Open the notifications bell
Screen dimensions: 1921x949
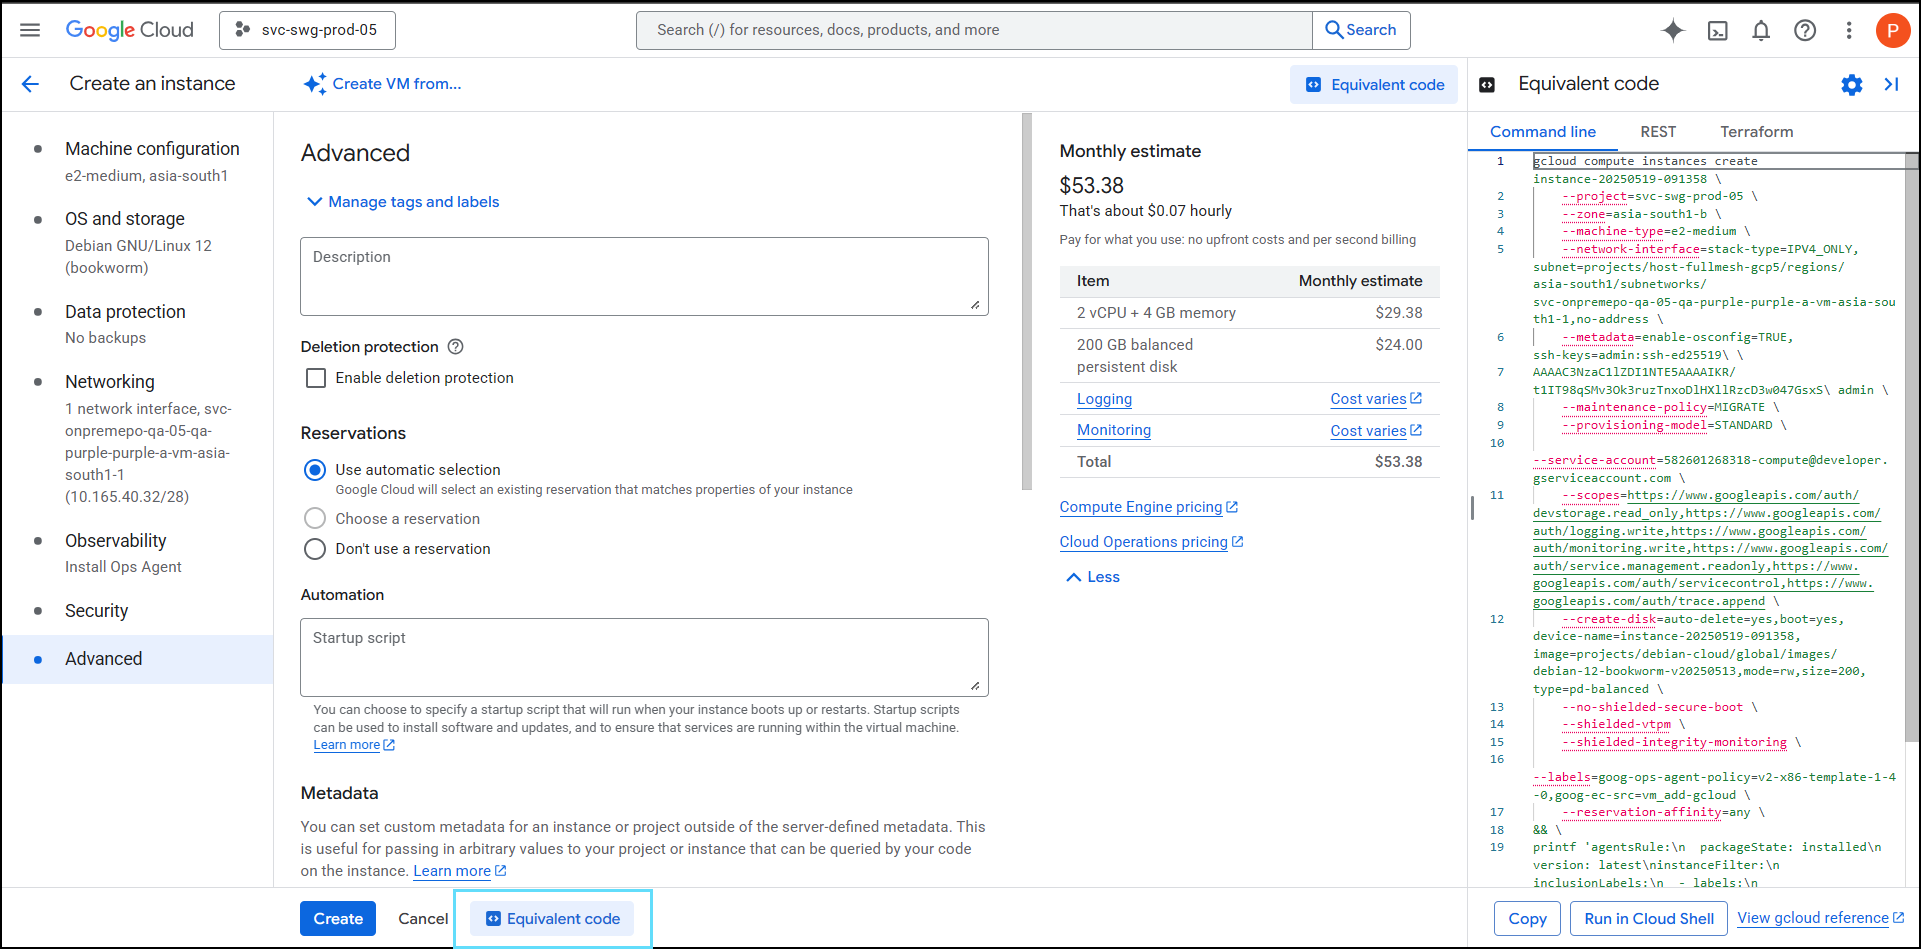click(x=1761, y=30)
